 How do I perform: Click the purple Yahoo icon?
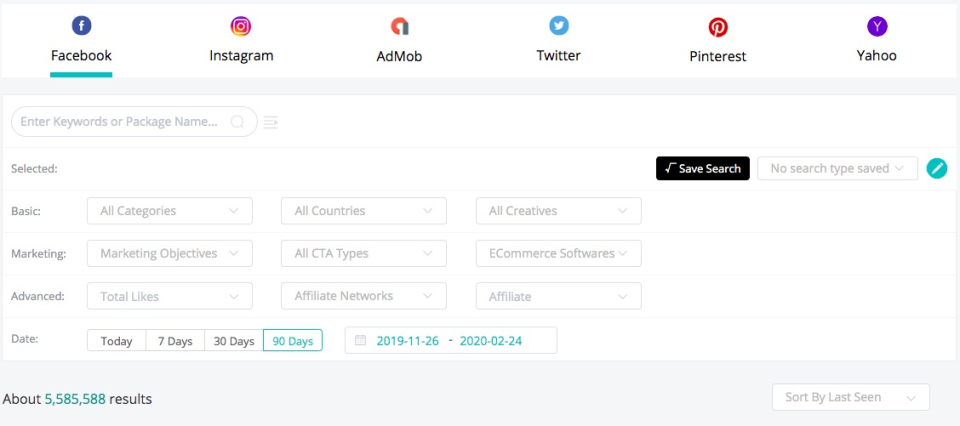click(x=877, y=26)
